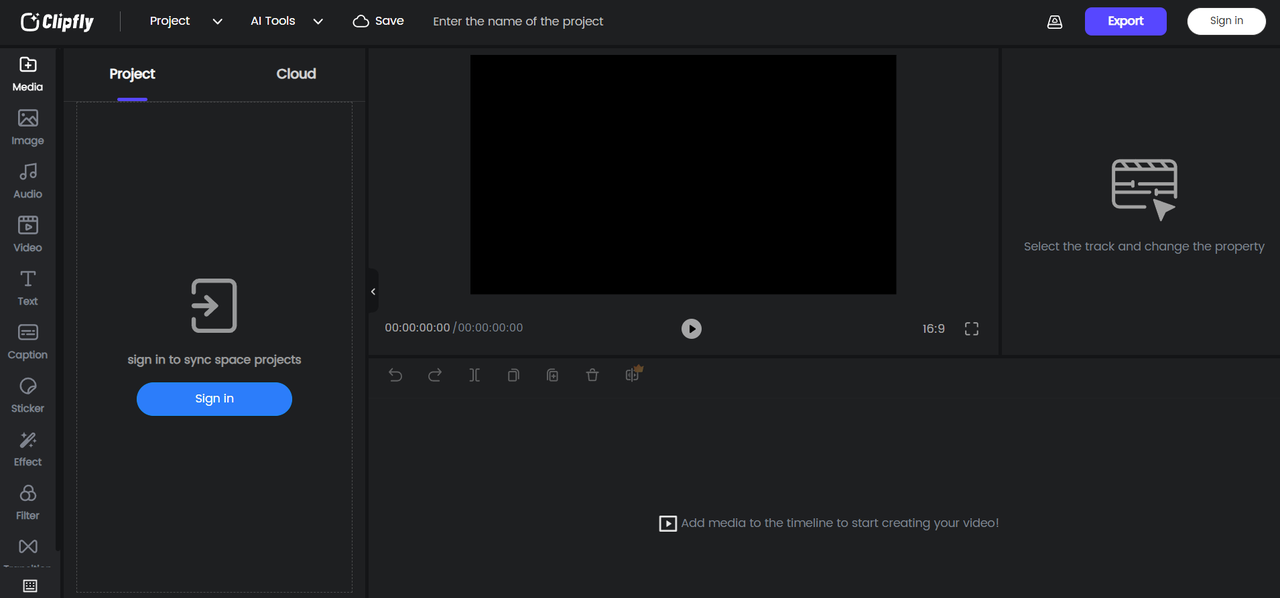The height and width of the screenshot is (598, 1280).
Task: Click the Duplicate icon in timeline toolbar
Action: 552,375
